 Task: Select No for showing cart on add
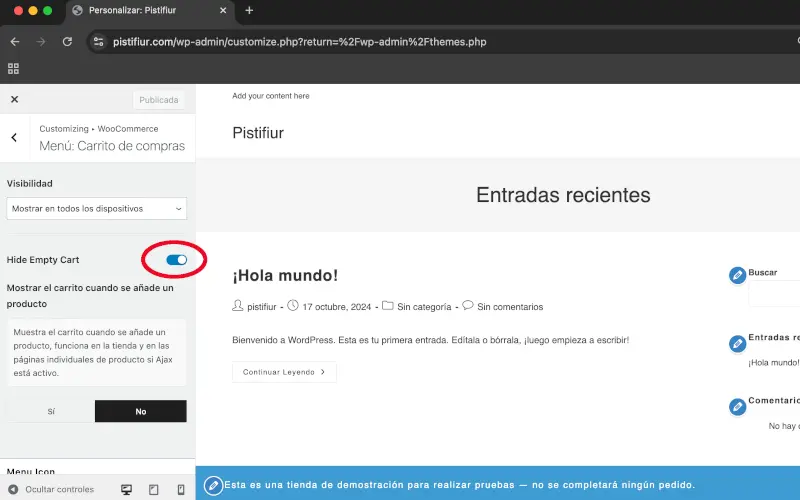[x=141, y=411]
